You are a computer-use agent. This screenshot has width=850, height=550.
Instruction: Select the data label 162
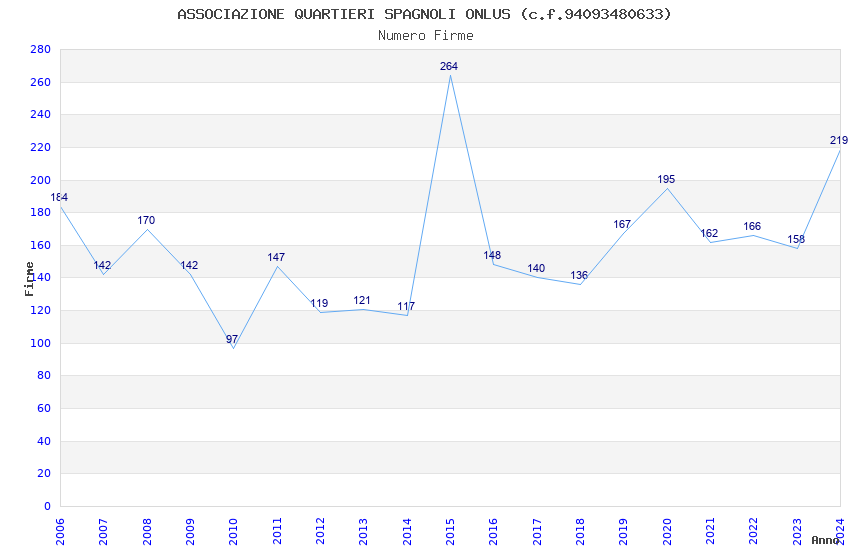[709, 232]
